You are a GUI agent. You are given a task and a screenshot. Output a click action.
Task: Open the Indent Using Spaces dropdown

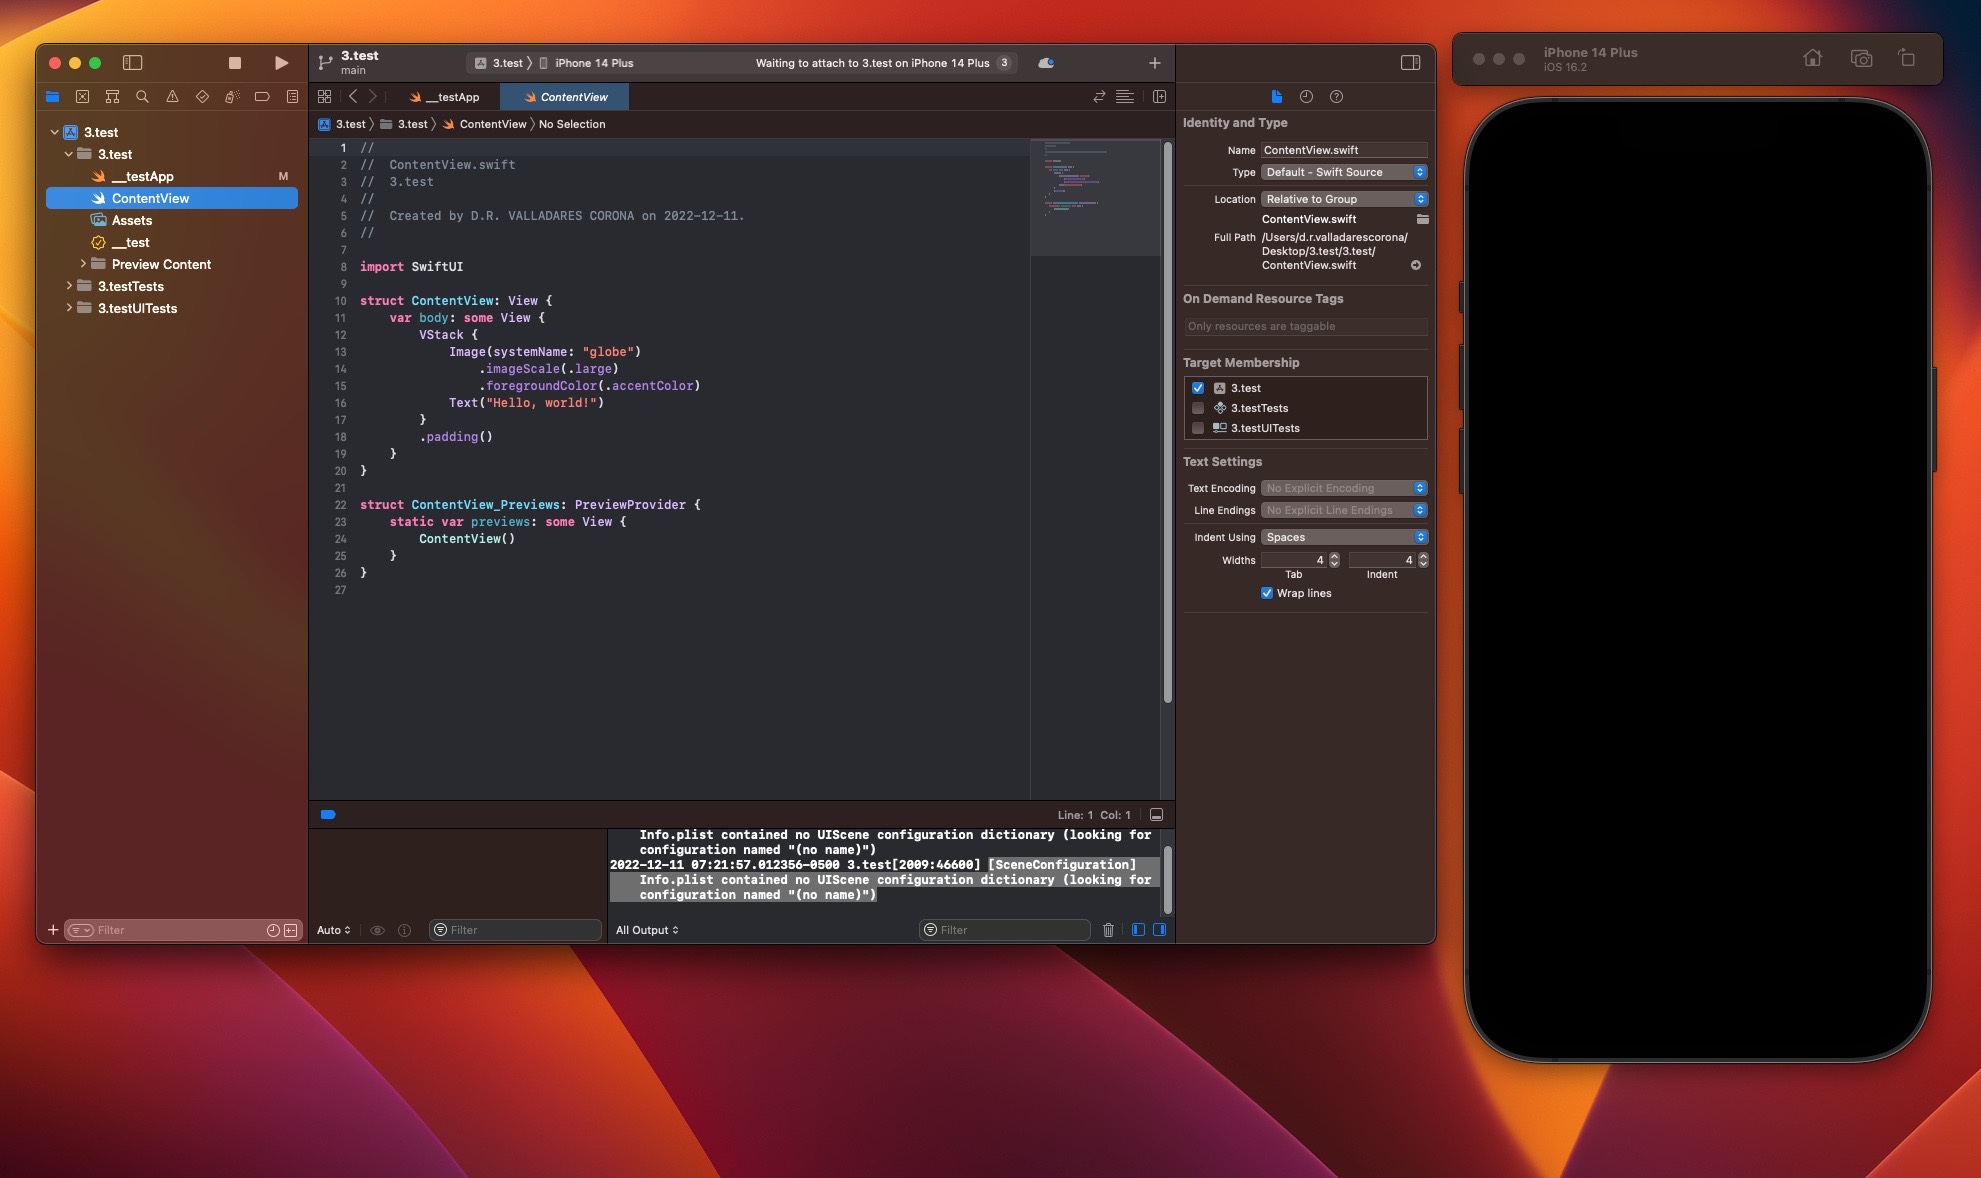pyautogui.click(x=1344, y=537)
